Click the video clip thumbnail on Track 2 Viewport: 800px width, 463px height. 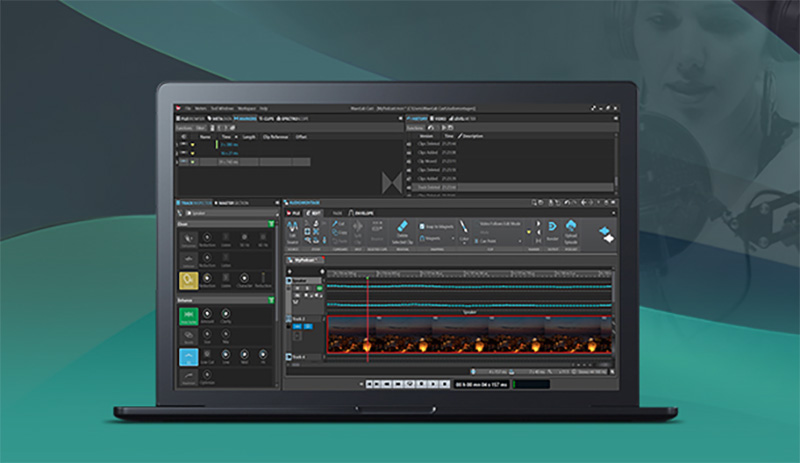point(469,334)
